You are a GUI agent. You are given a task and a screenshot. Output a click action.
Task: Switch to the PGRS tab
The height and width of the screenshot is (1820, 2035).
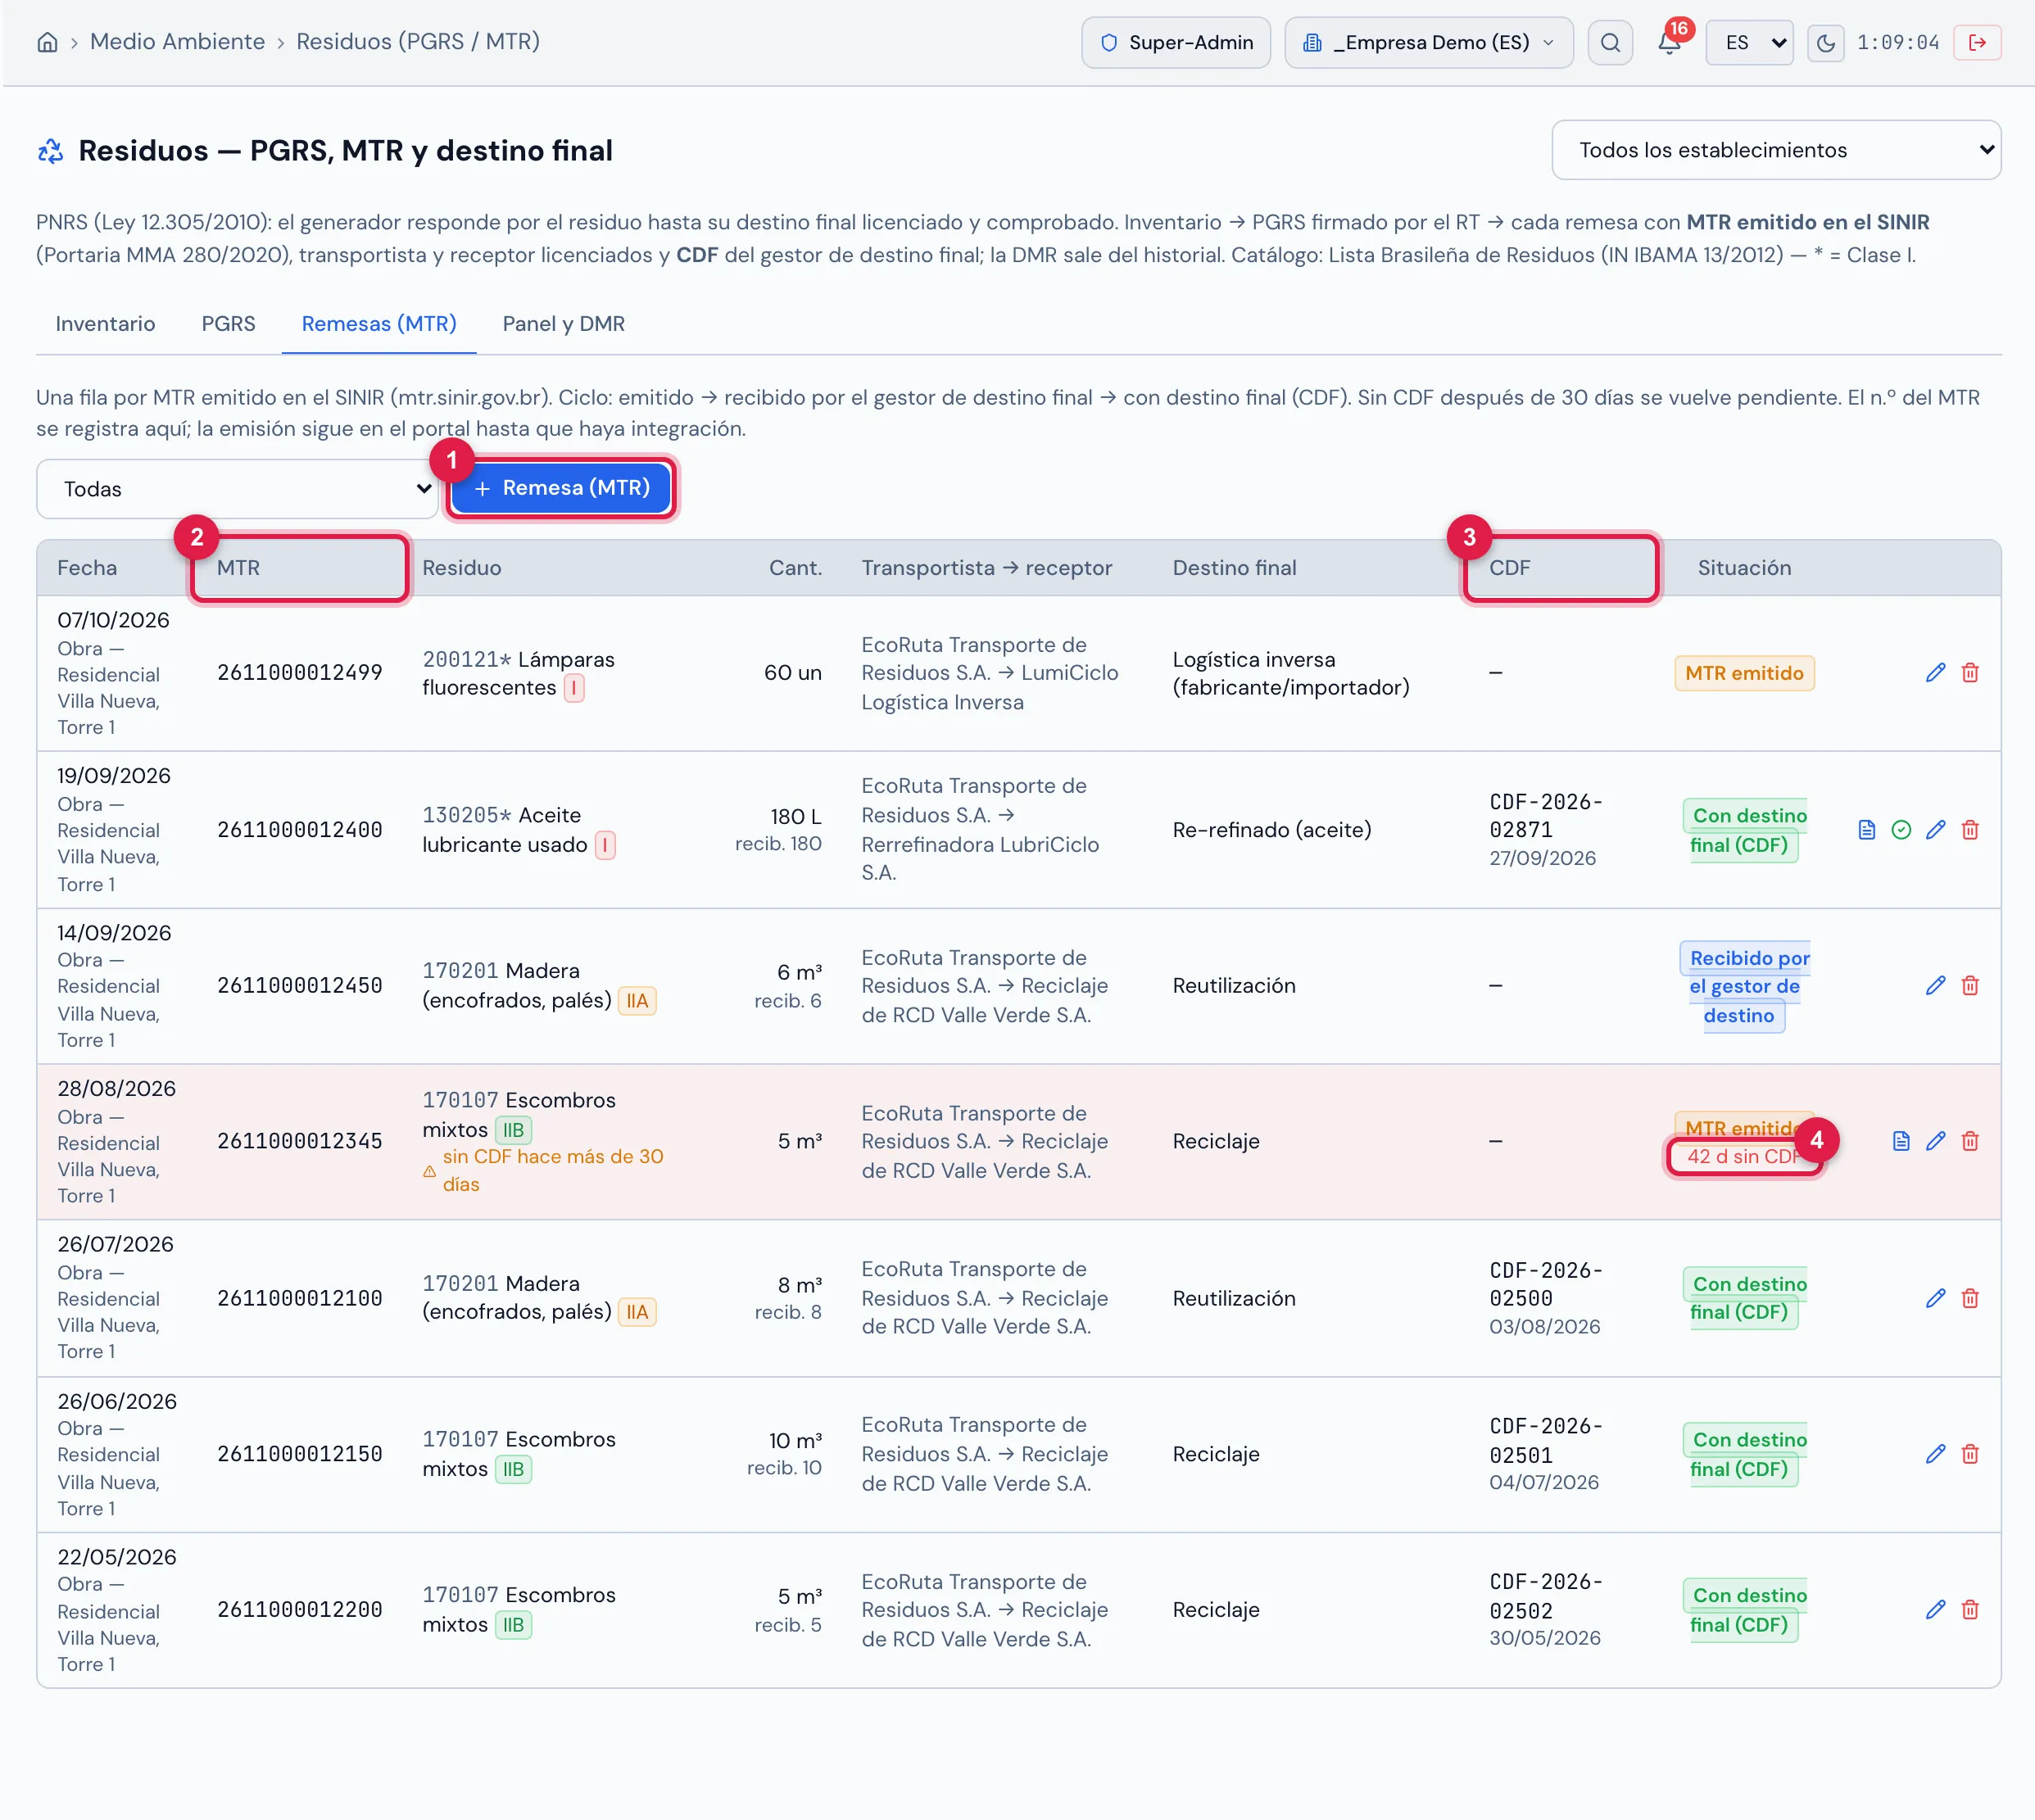[x=228, y=324]
